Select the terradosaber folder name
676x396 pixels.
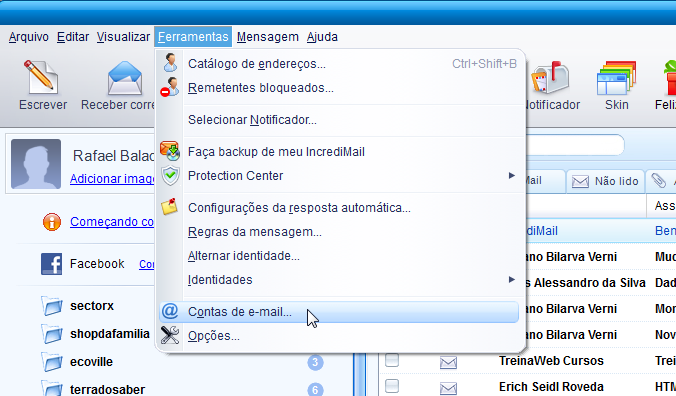[x=107, y=390]
